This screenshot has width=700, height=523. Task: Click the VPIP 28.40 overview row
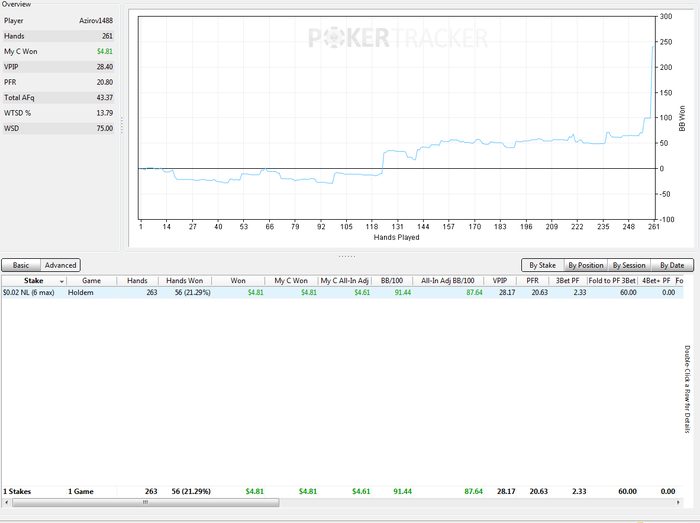(58, 67)
